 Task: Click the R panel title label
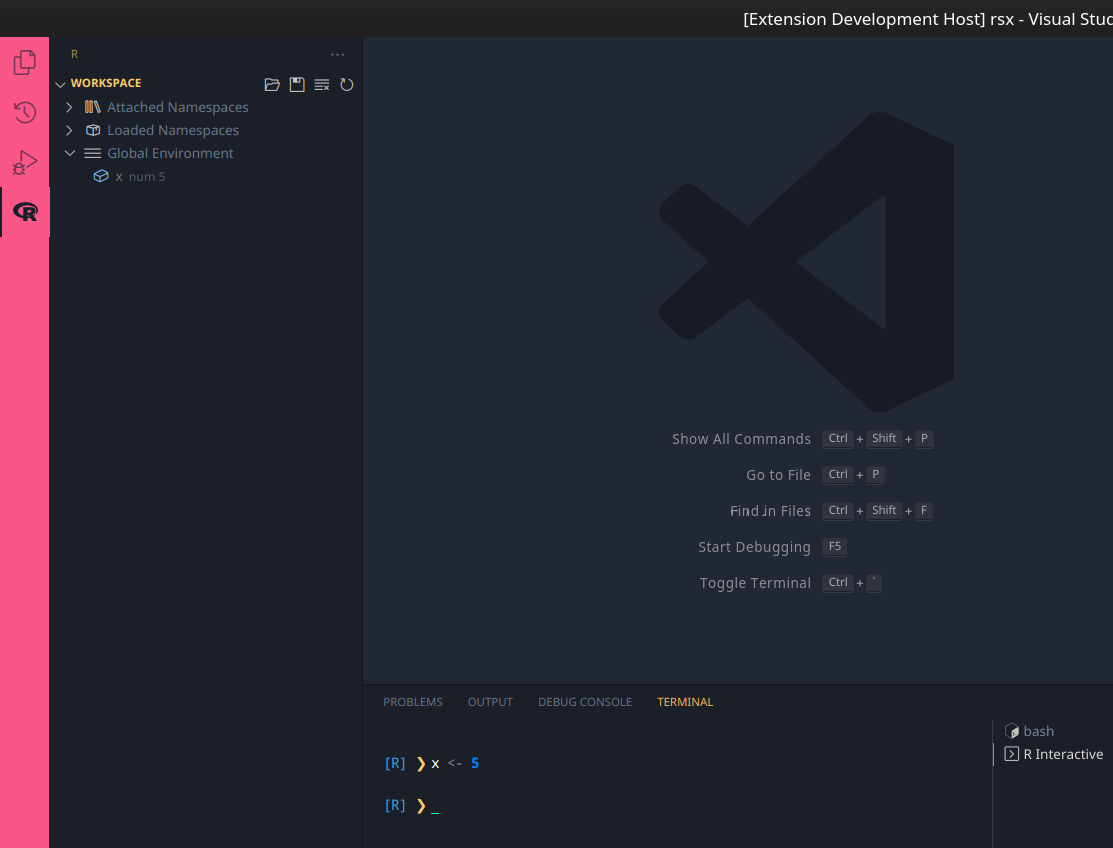75,55
